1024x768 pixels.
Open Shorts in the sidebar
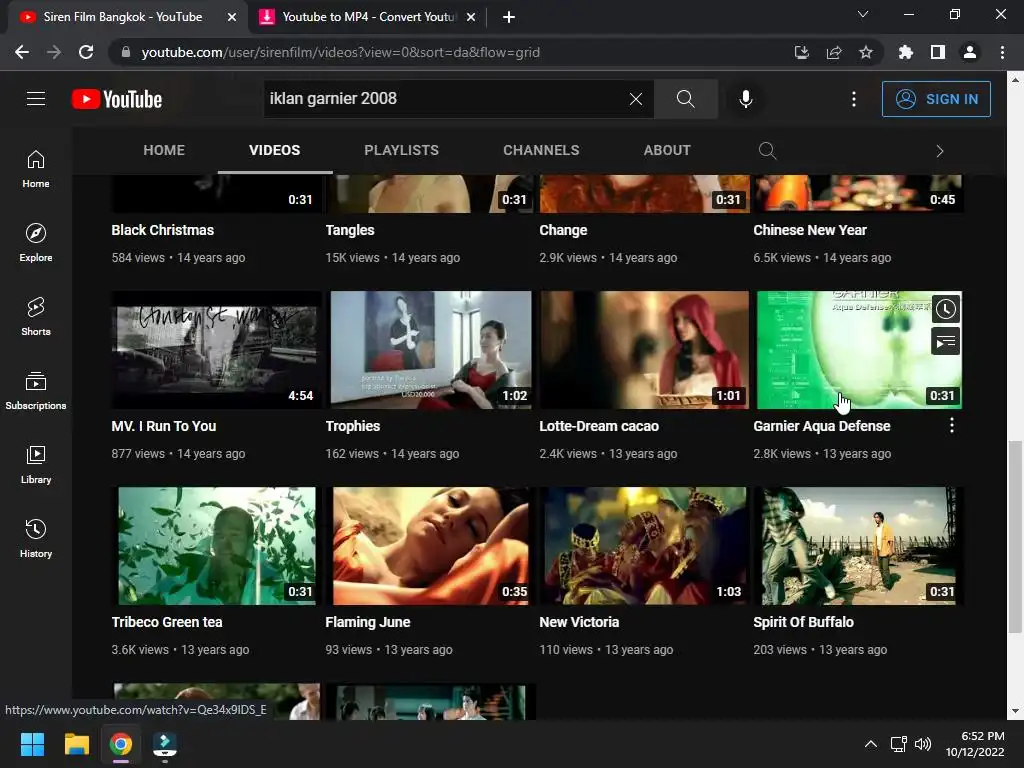pos(36,316)
